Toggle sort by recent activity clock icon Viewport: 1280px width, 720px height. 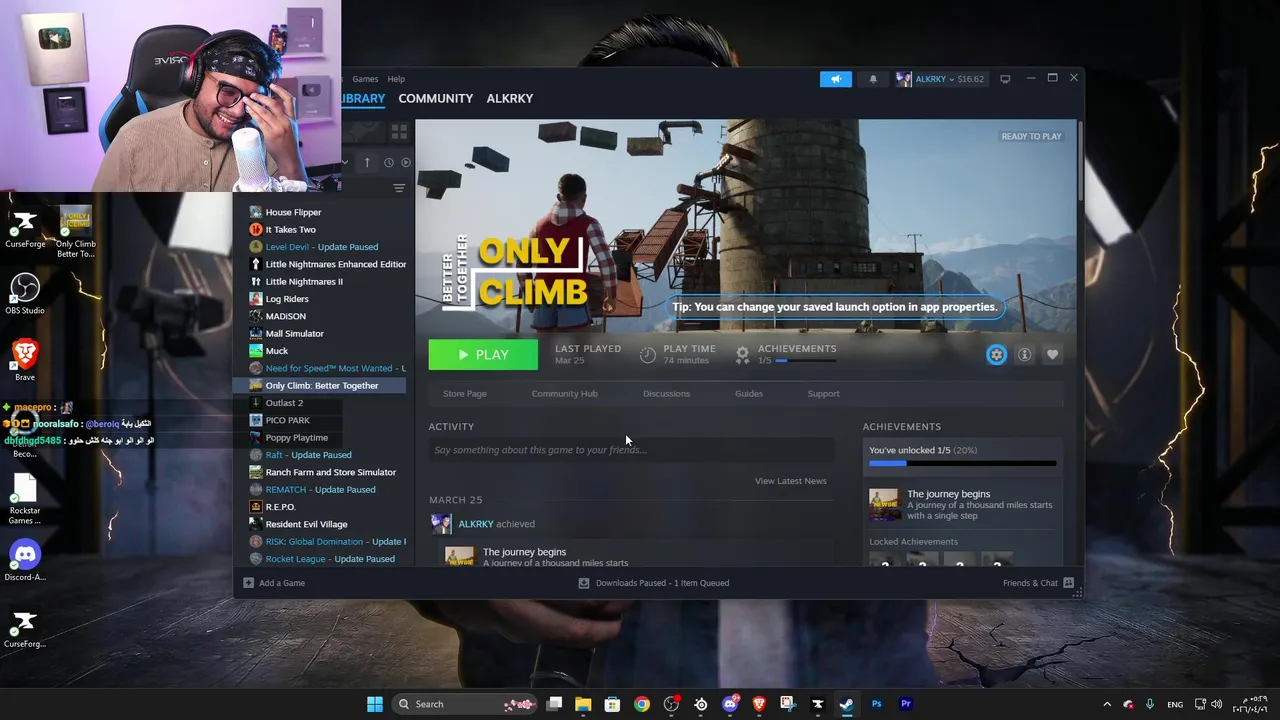click(x=389, y=162)
